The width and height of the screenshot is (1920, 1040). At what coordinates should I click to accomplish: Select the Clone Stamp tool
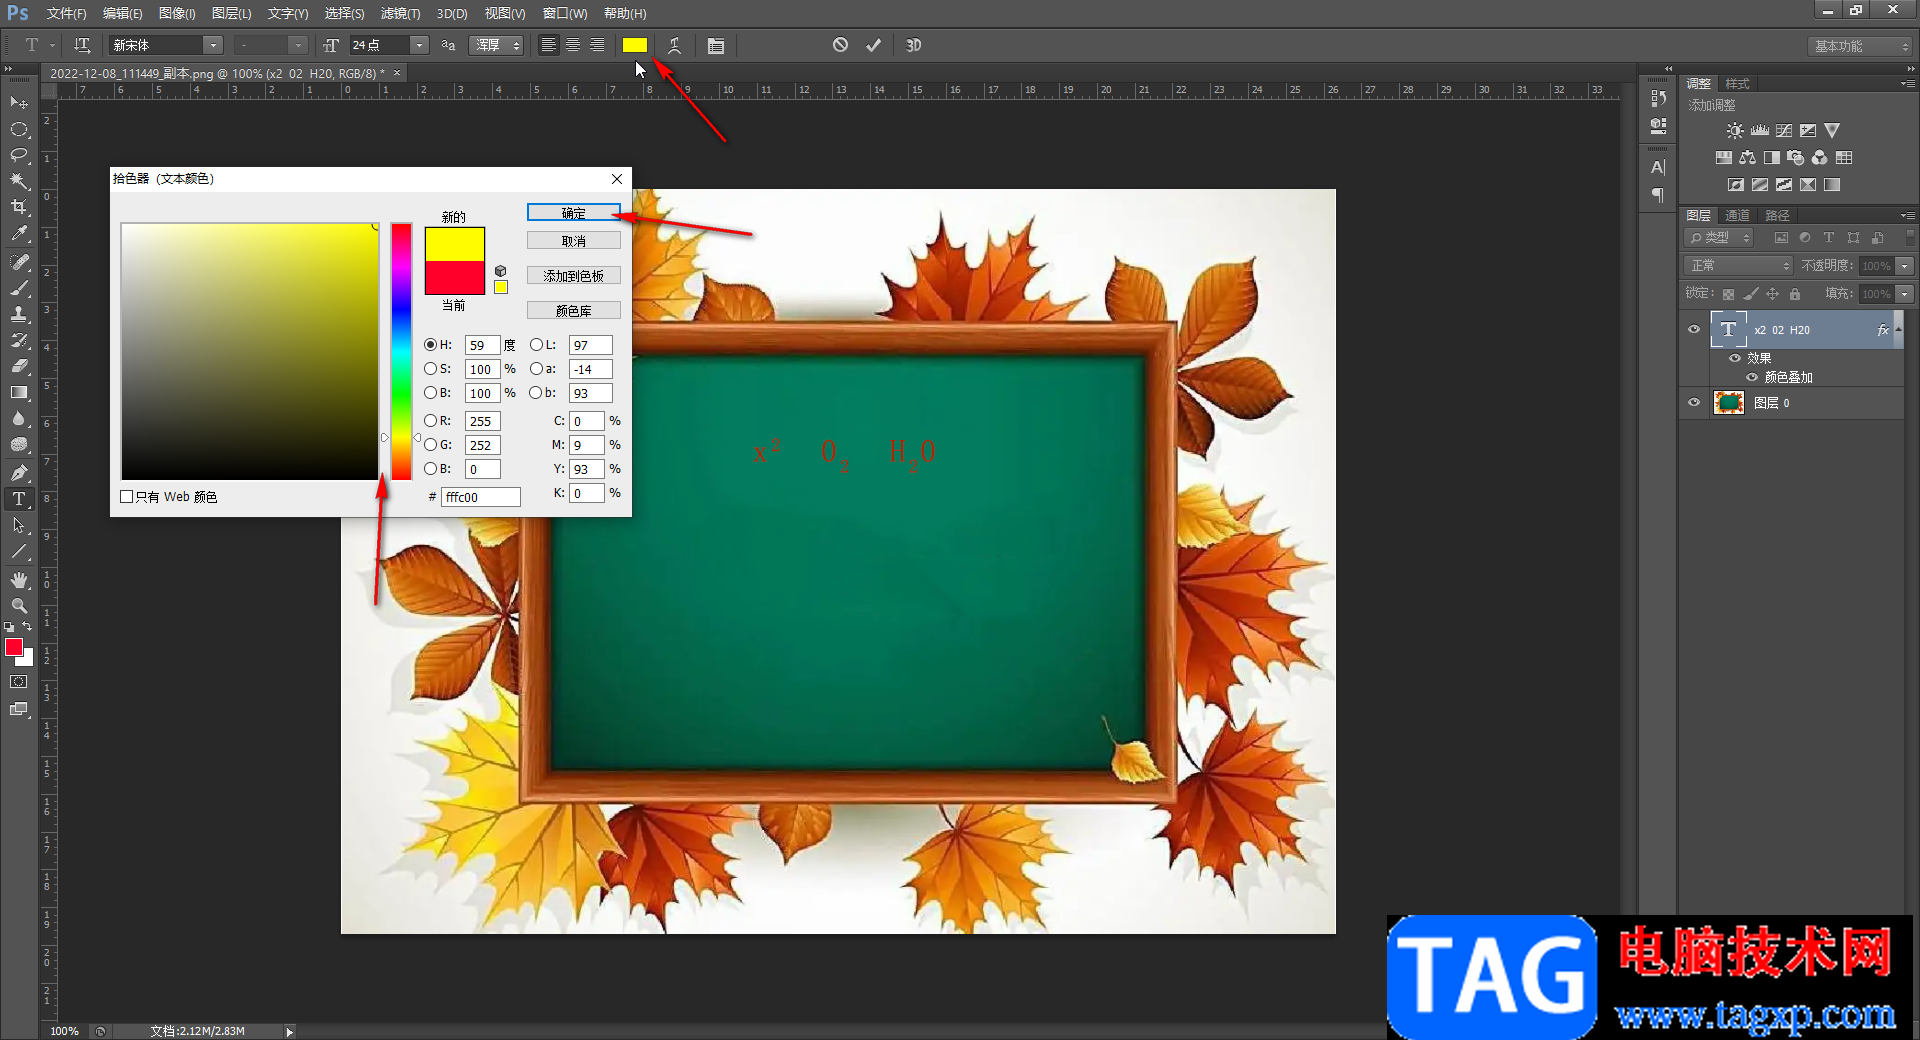(19, 314)
